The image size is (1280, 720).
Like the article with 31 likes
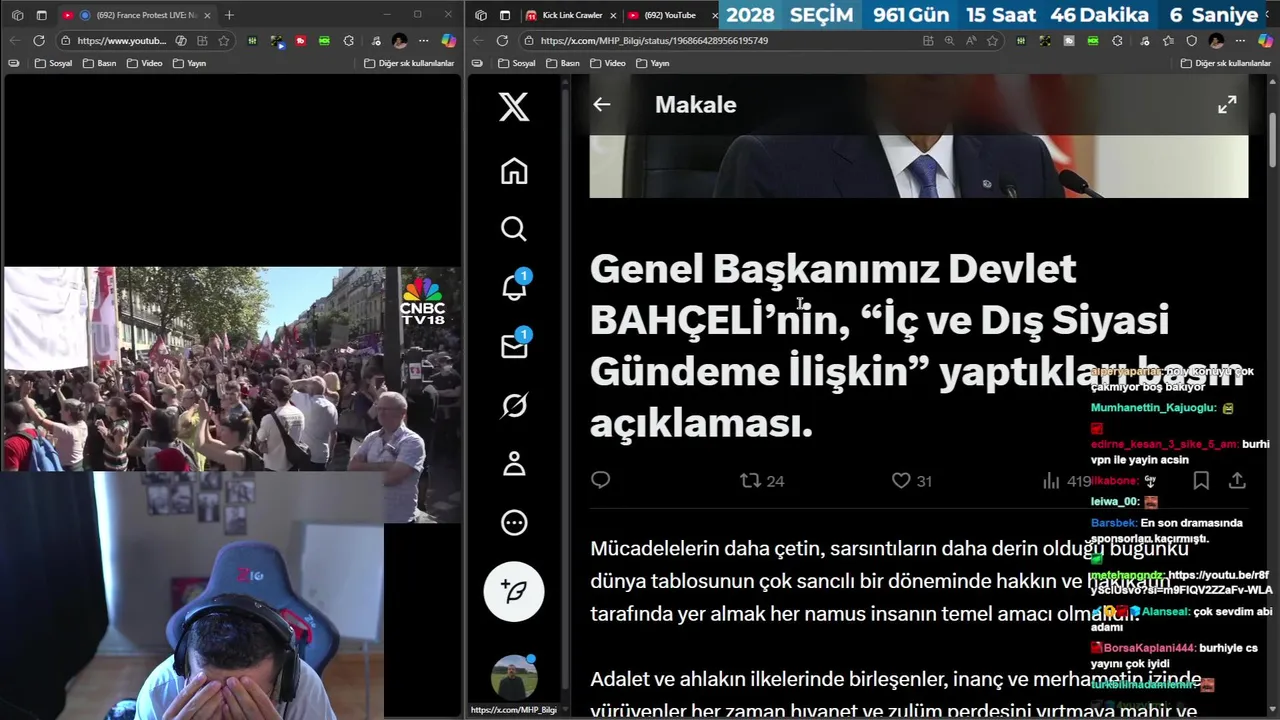pyautogui.click(x=911, y=481)
